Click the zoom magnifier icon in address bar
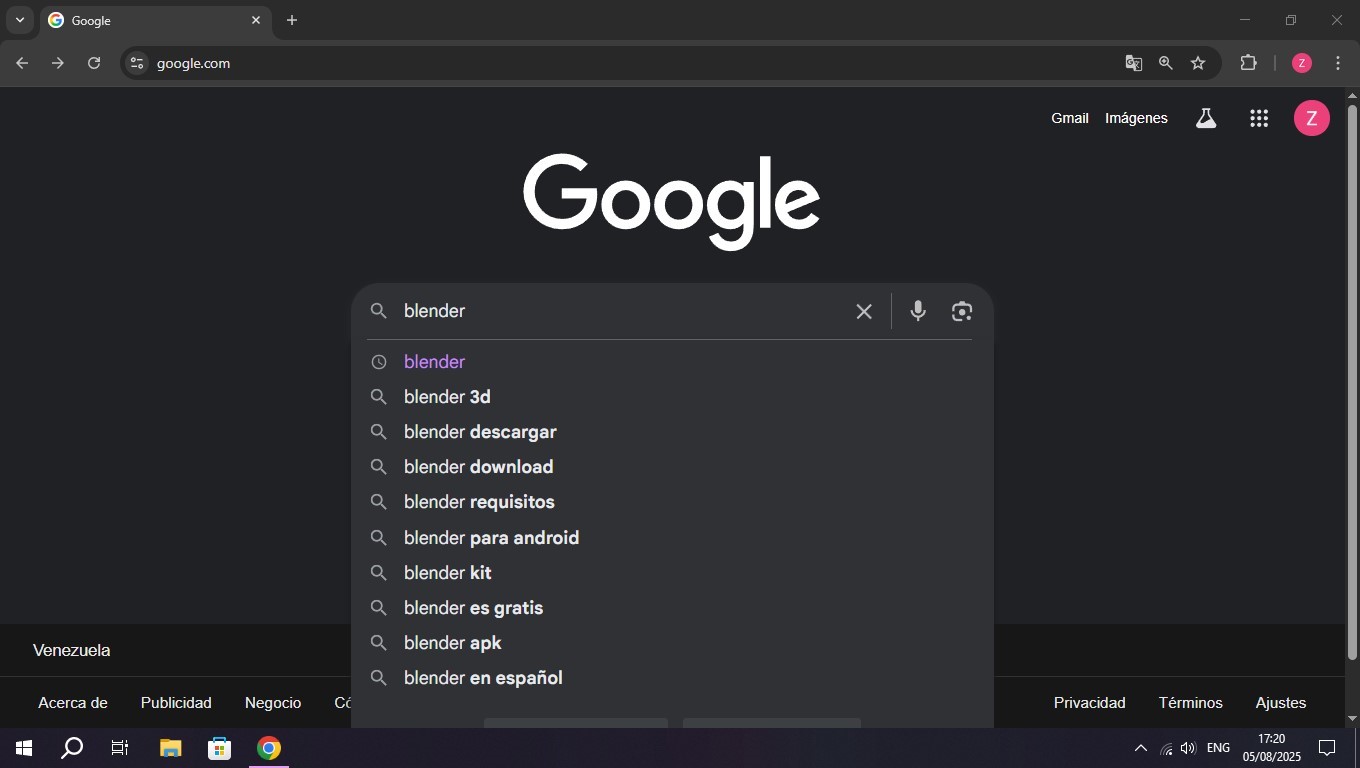 point(1166,63)
